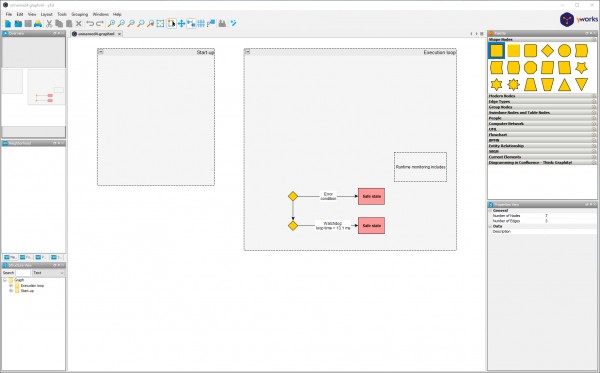Click the Structure View search field
600x373 pixels.
pyautogui.click(x=23, y=273)
